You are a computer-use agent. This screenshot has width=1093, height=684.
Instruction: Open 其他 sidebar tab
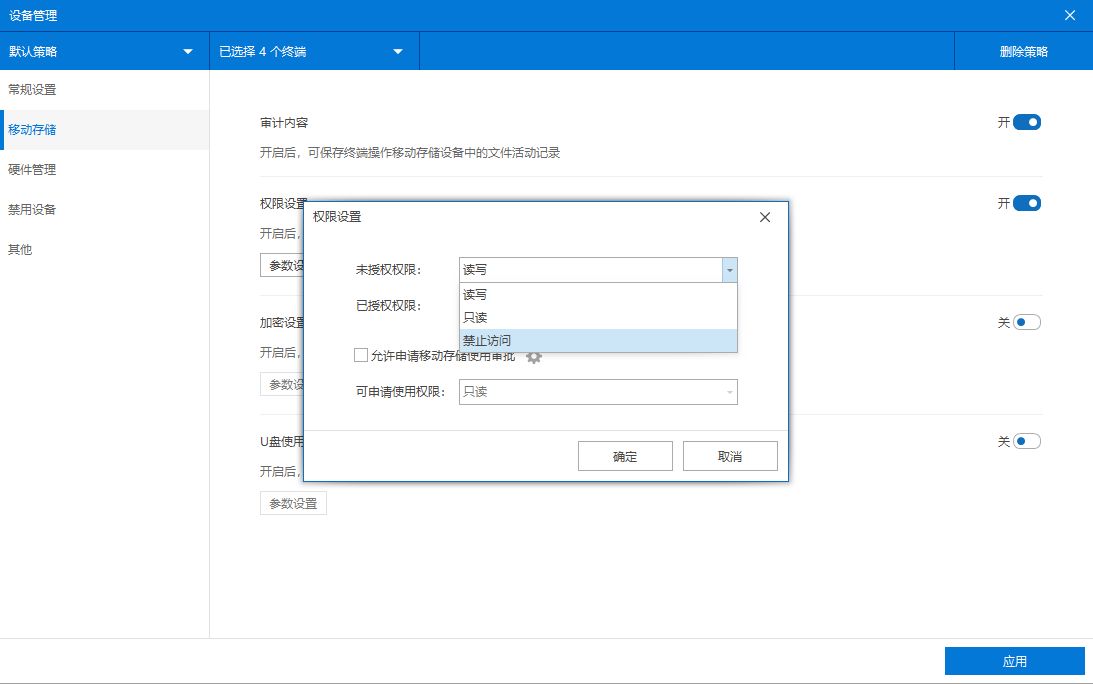tap(105, 250)
